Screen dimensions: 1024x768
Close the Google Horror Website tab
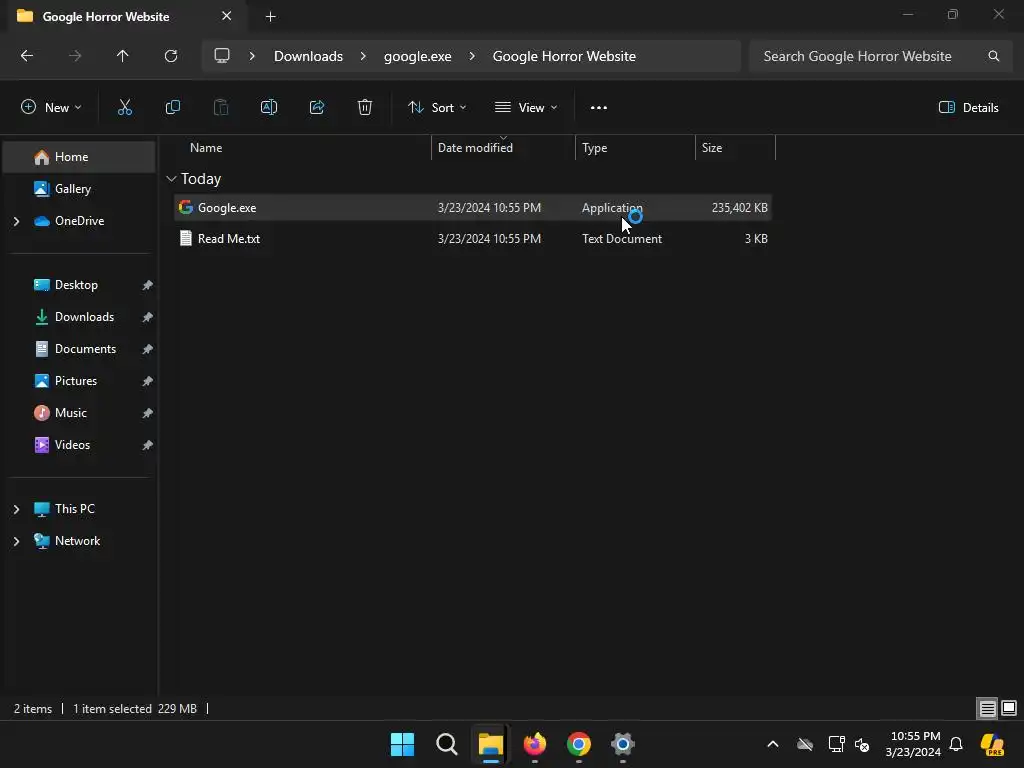pos(227,16)
